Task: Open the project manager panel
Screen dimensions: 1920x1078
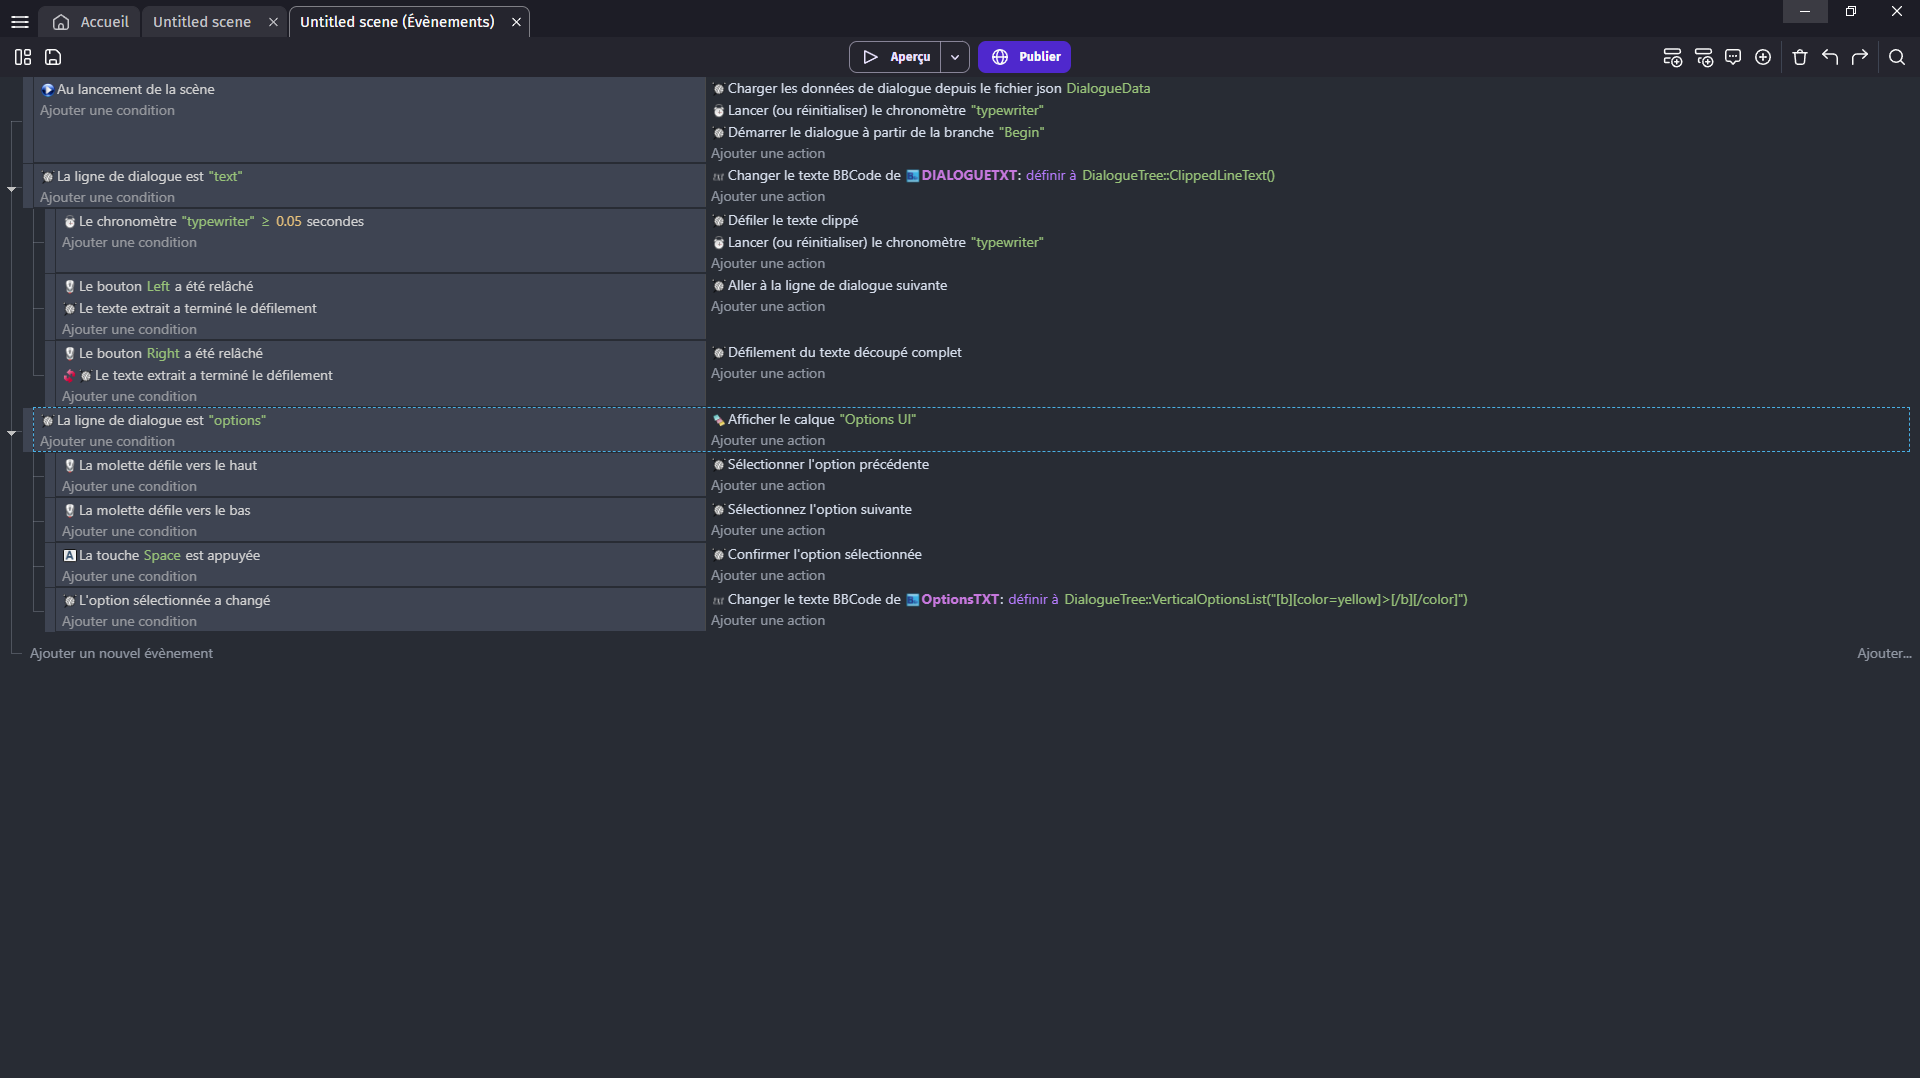Action: click(x=22, y=57)
